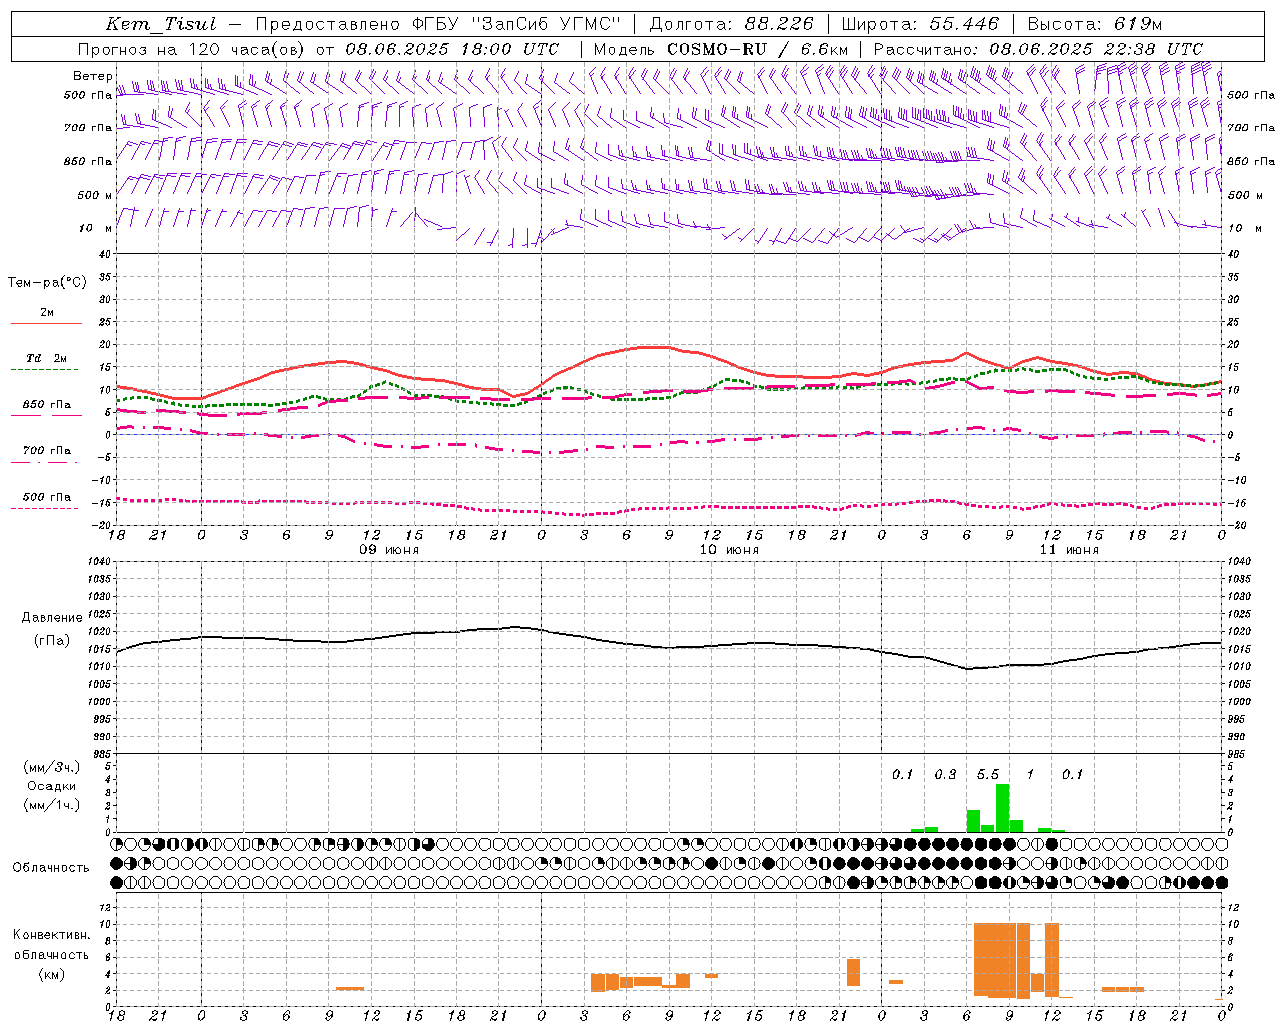Click the 850 гПа temperature legend entry
This screenshot has height=1024, width=1280.
coord(47,405)
